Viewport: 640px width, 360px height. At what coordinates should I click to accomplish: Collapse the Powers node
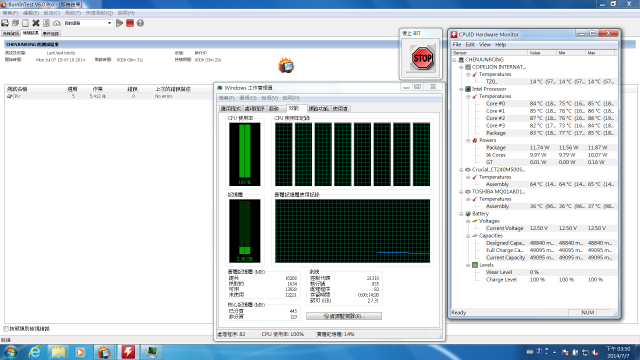468,141
